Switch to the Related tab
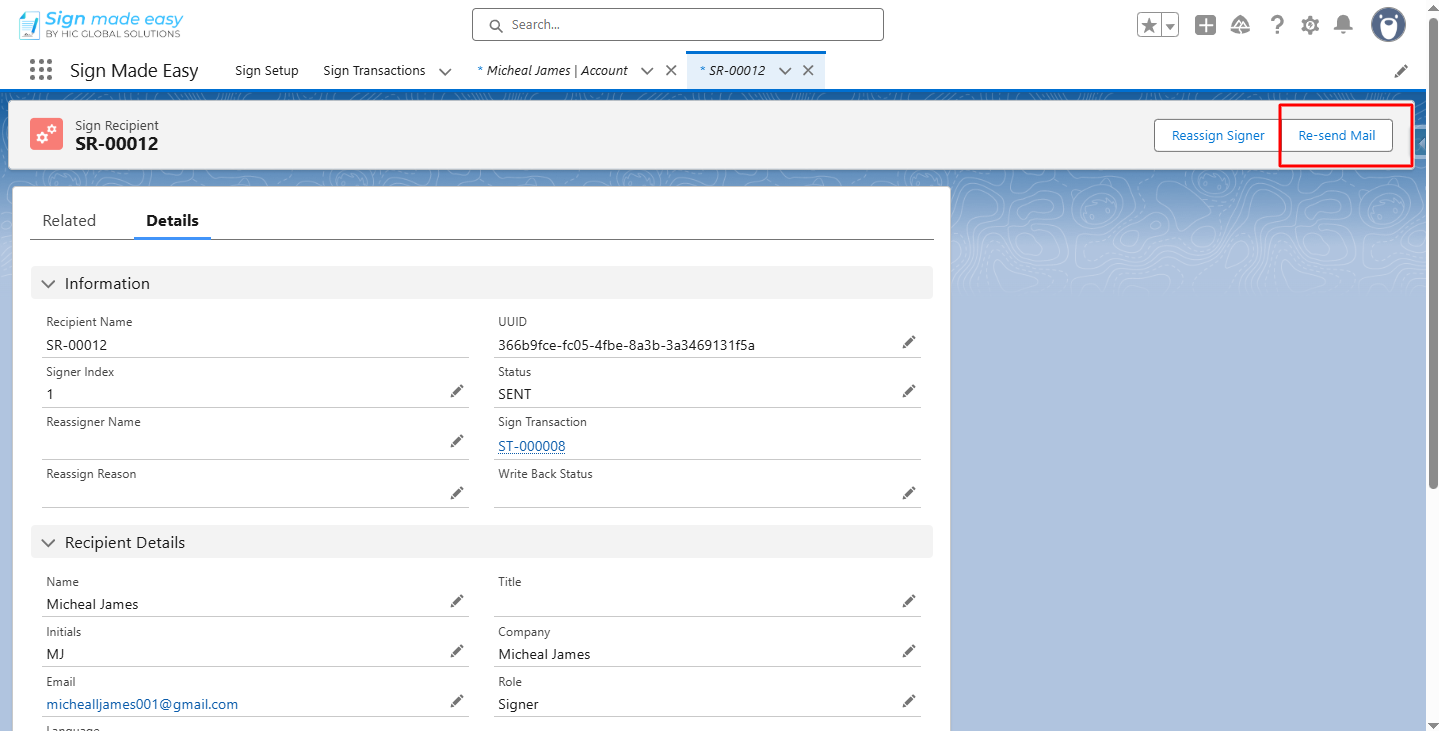Image resolution: width=1439 pixels, height=731 pixels. point(69,221)
